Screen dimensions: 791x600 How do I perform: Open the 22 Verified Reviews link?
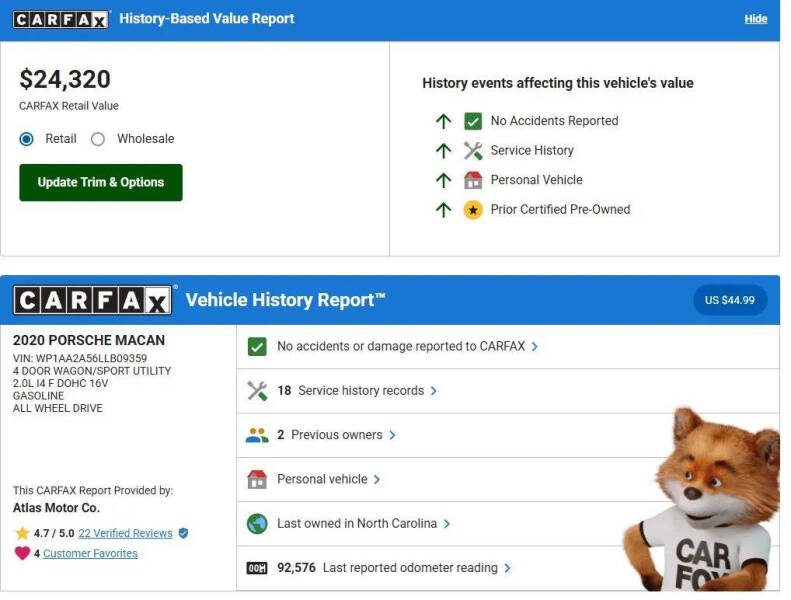pos(125,533)
